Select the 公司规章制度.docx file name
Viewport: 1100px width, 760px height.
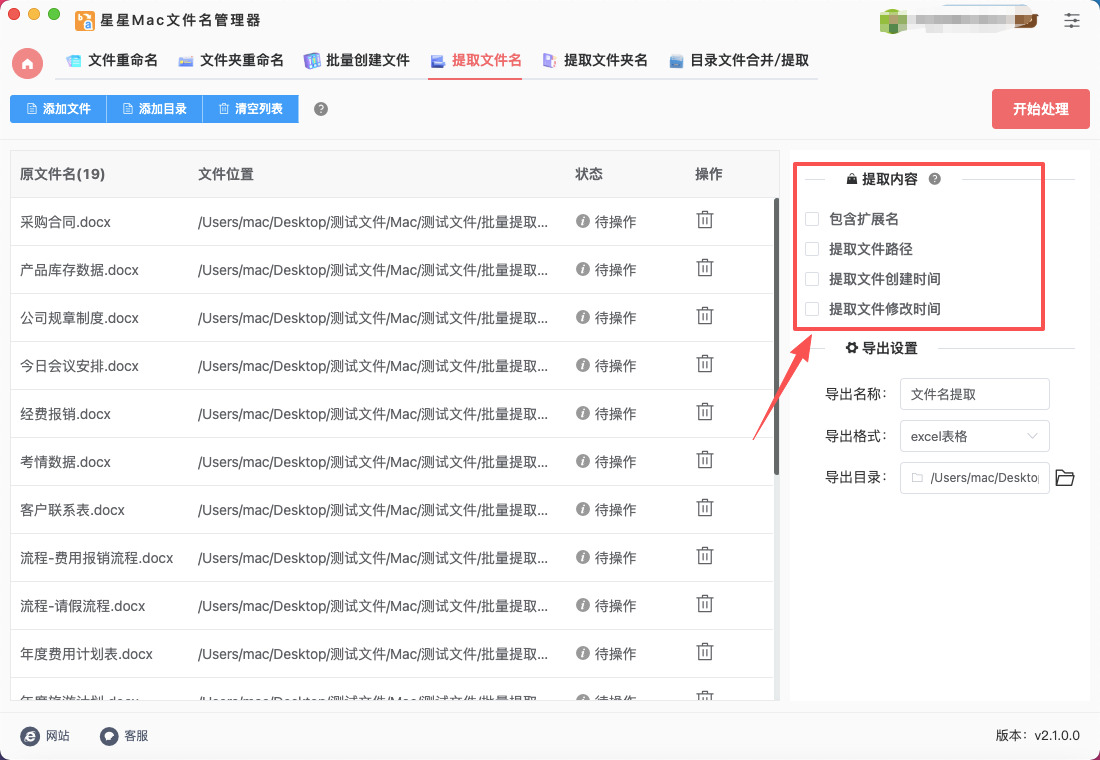pos(79,318)
